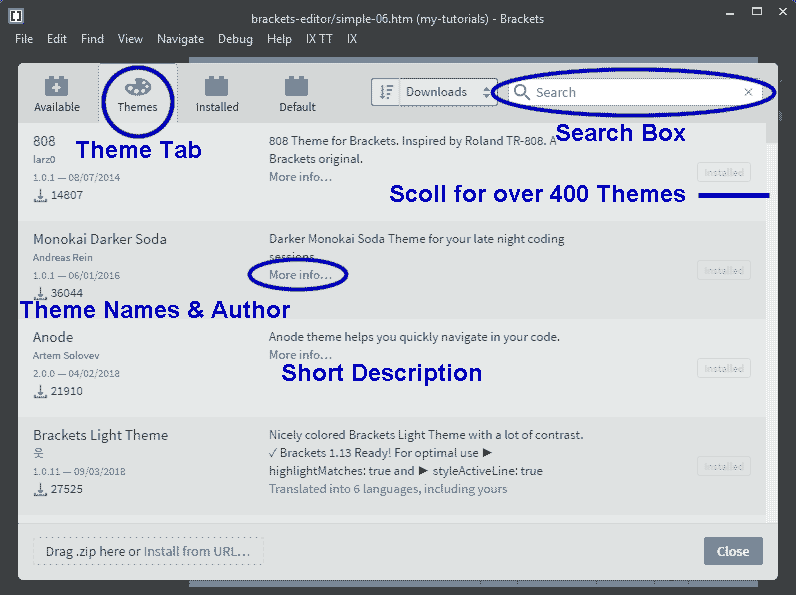
Task: Click Installed button for Anode theme
Action: [723, 369]
